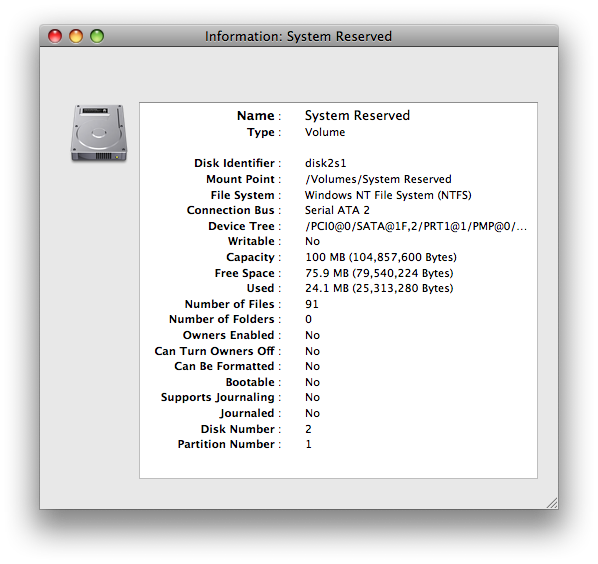Image resolution: width=598 pixels, height=564 pixels.
Task: Select the type value 'Volume'
Action: click(x=325, y=132)
